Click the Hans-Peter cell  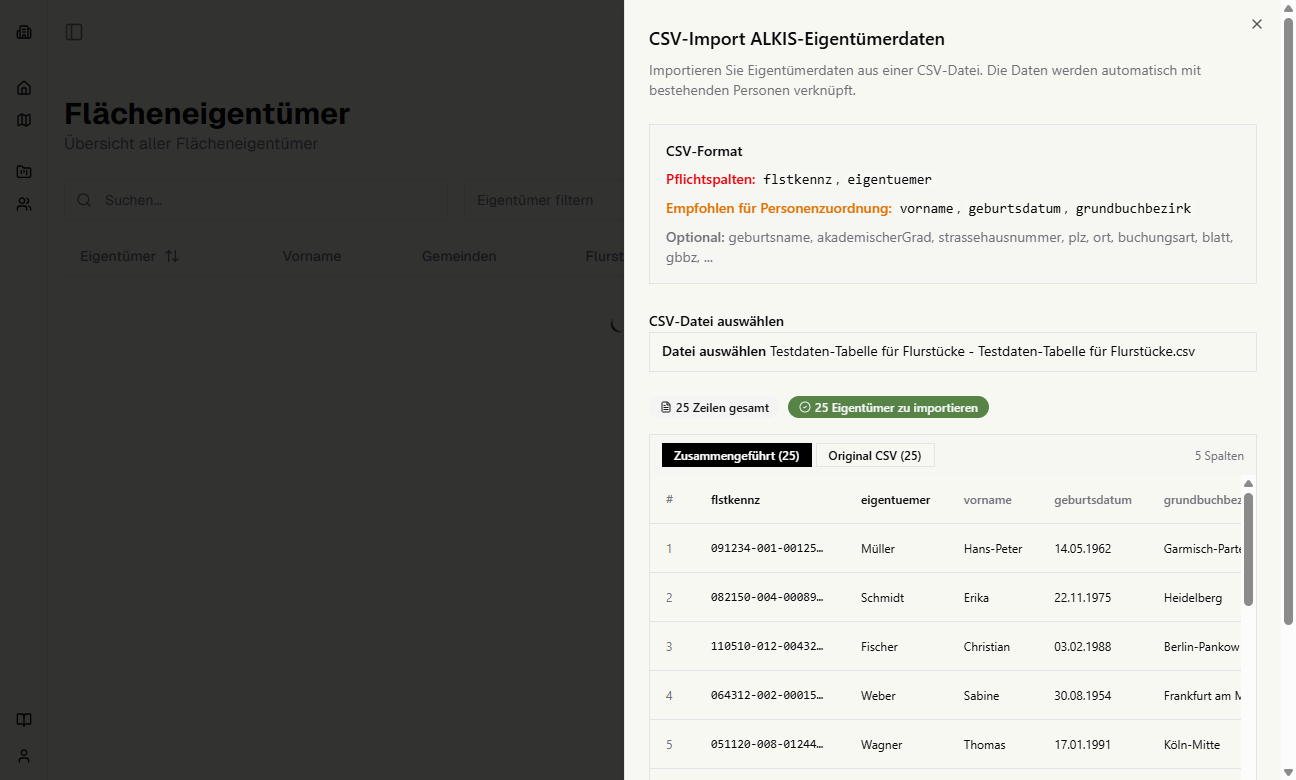[x=993, y=549]
